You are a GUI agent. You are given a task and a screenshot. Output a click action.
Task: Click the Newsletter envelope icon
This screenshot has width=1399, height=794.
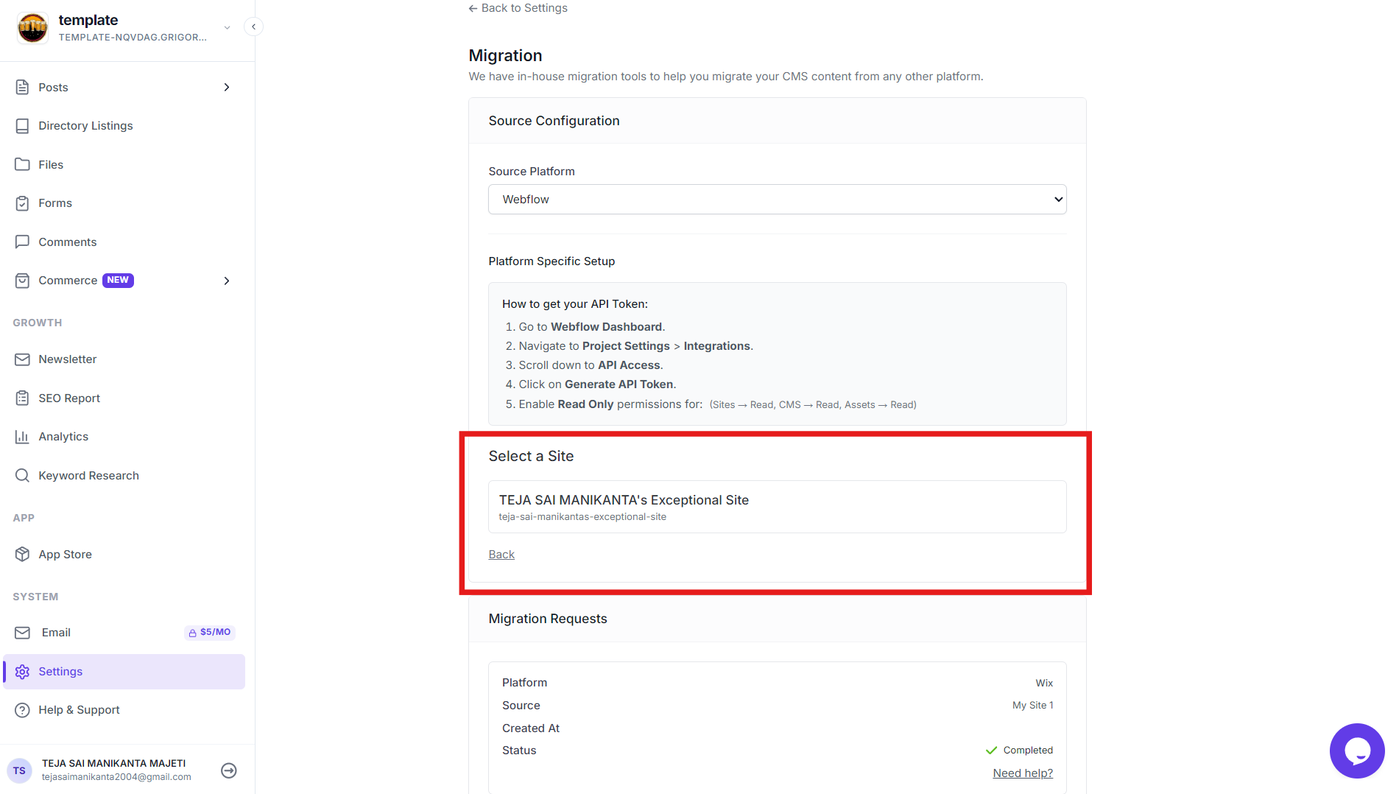[x=22, y=359]
